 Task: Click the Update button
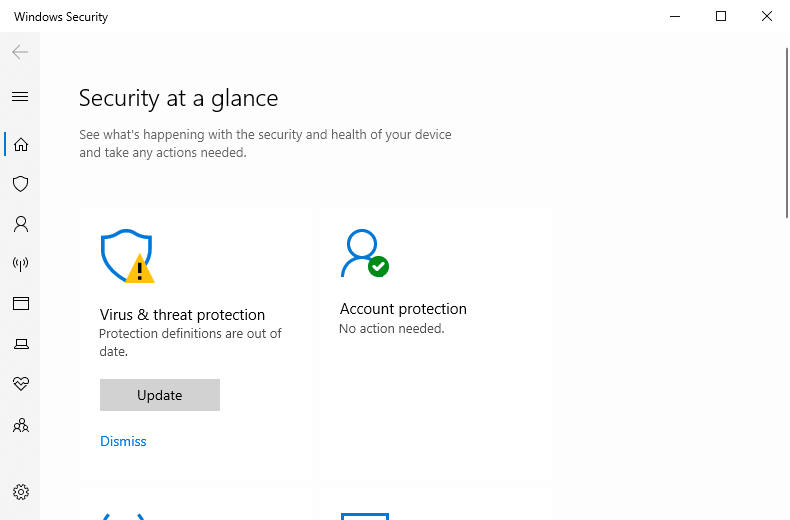click(160, 395)
